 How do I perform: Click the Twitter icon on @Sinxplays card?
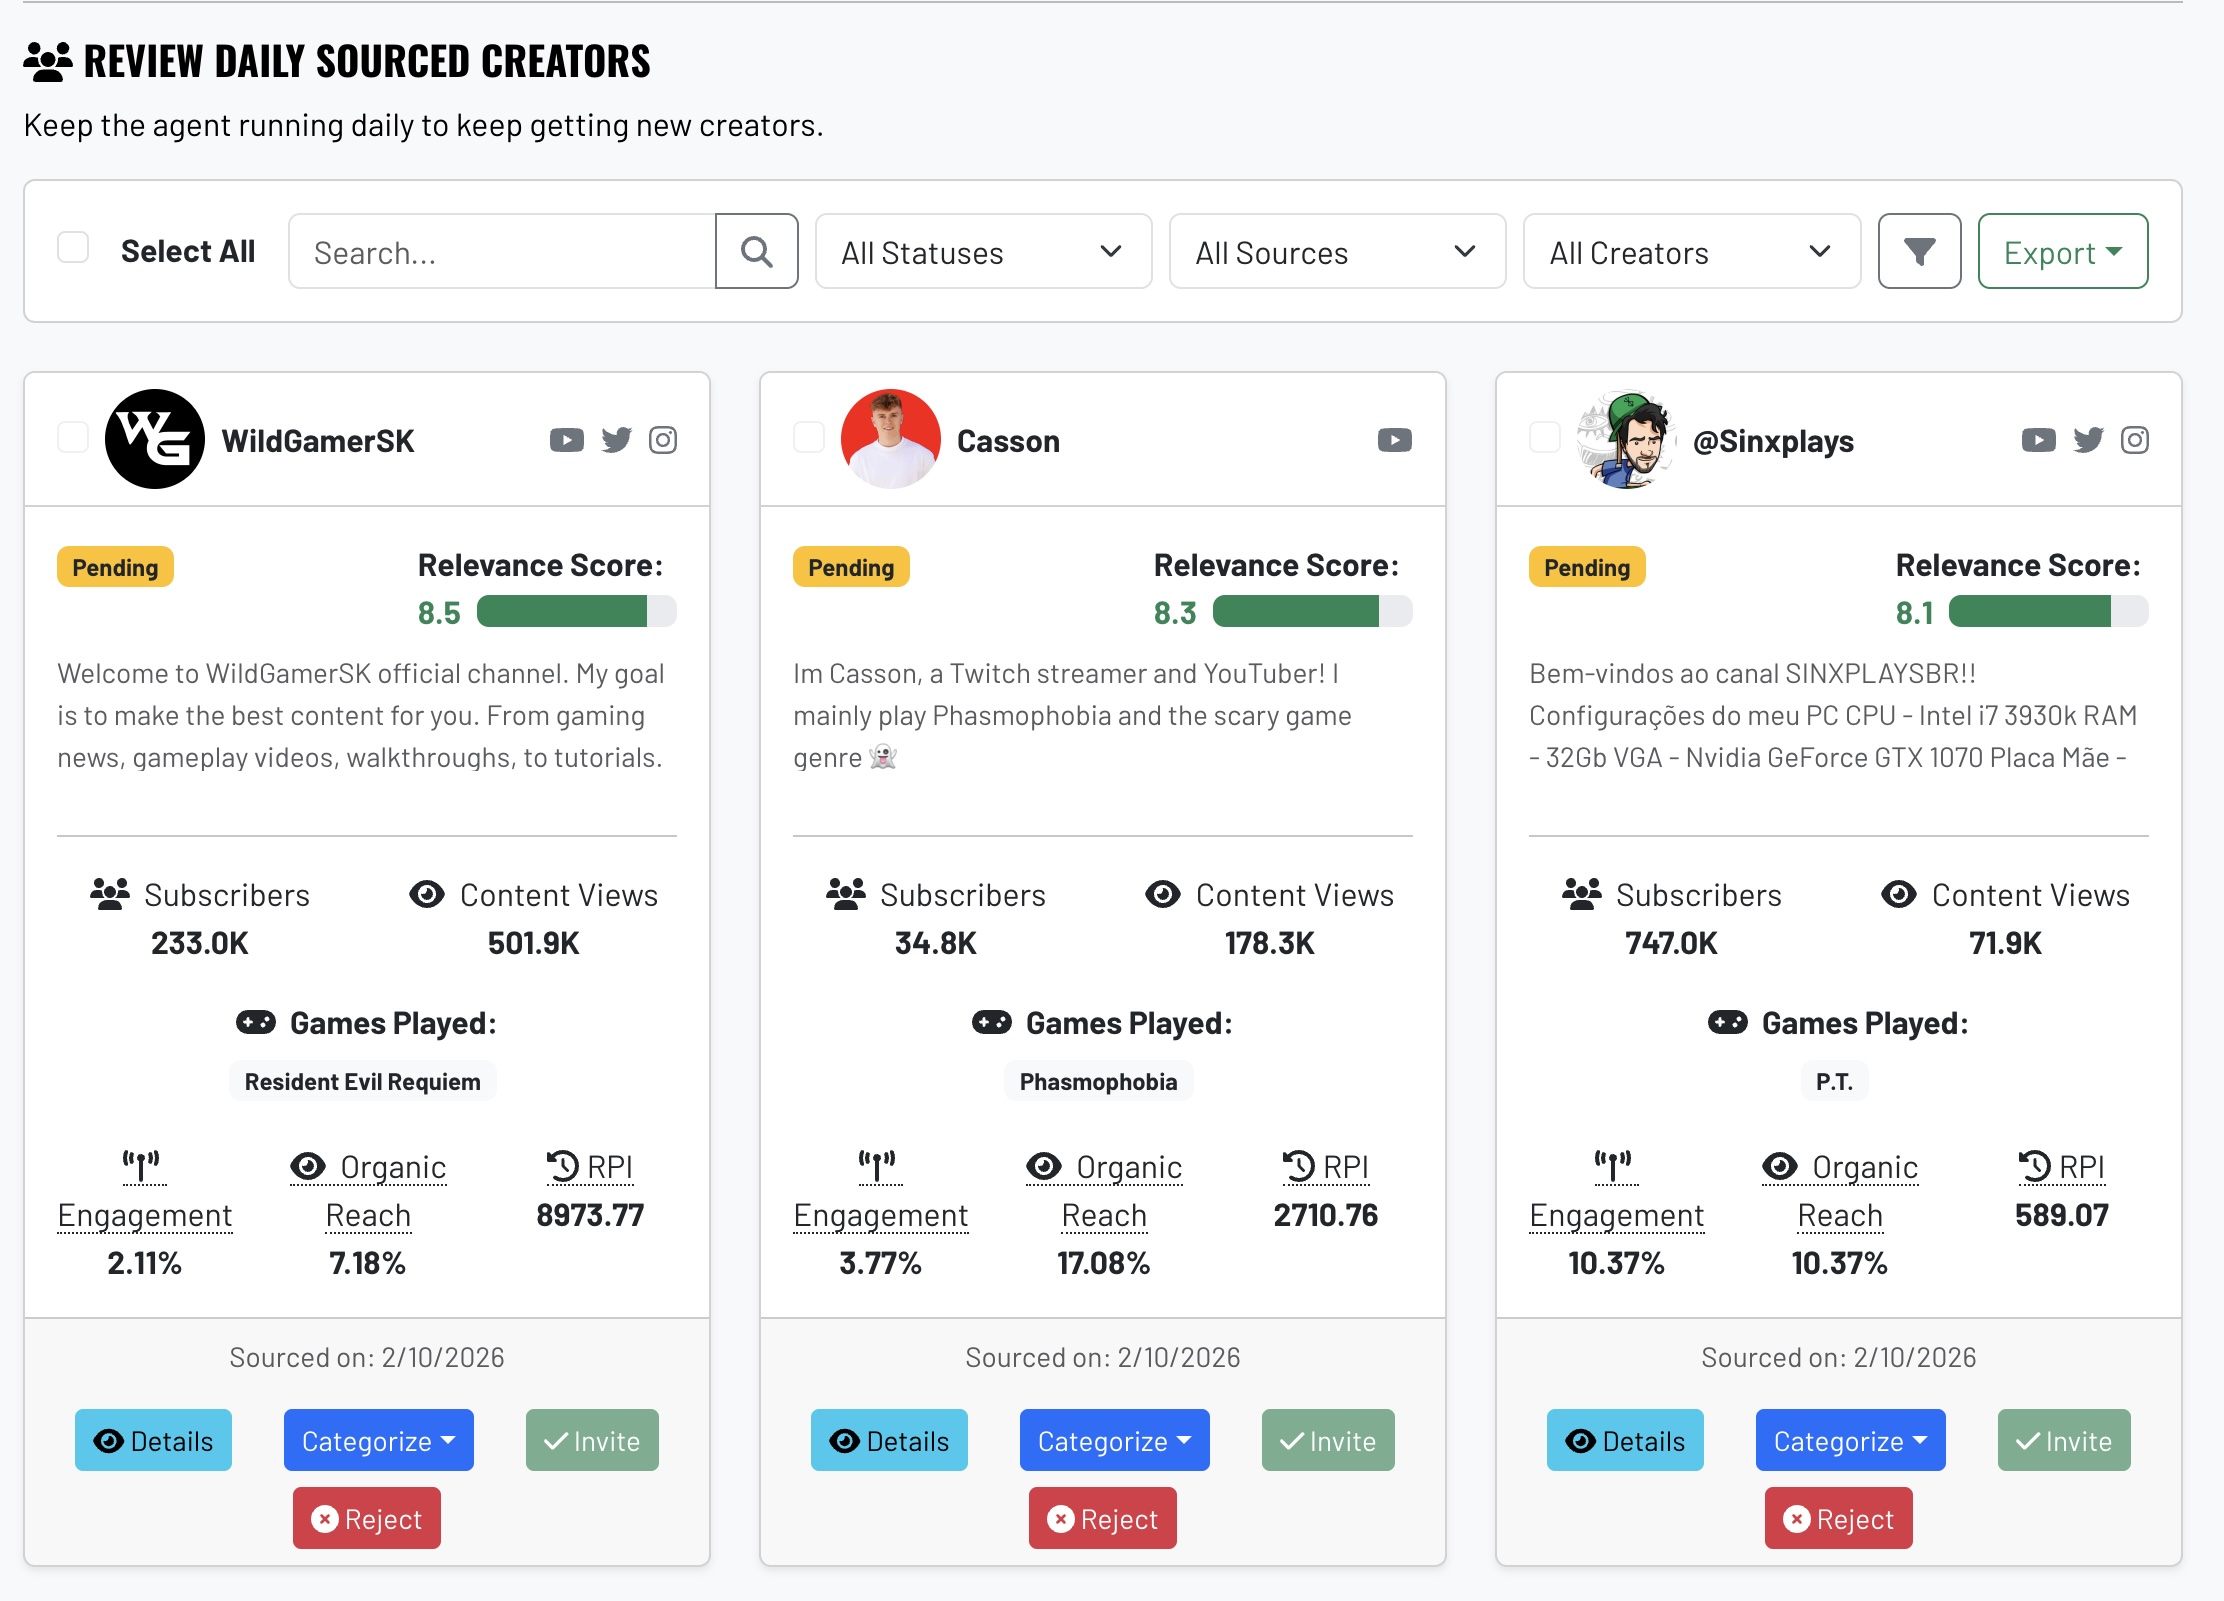(x=2088, y=439)
